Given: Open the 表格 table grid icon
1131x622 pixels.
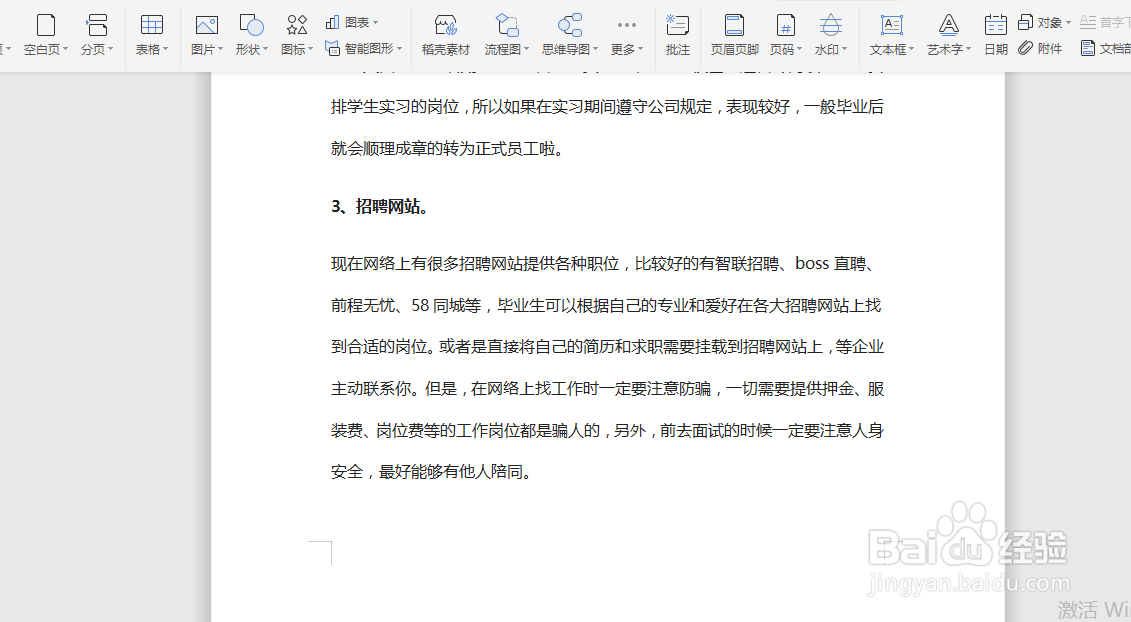Looking at the screenshot, I should tap(151, 25).
